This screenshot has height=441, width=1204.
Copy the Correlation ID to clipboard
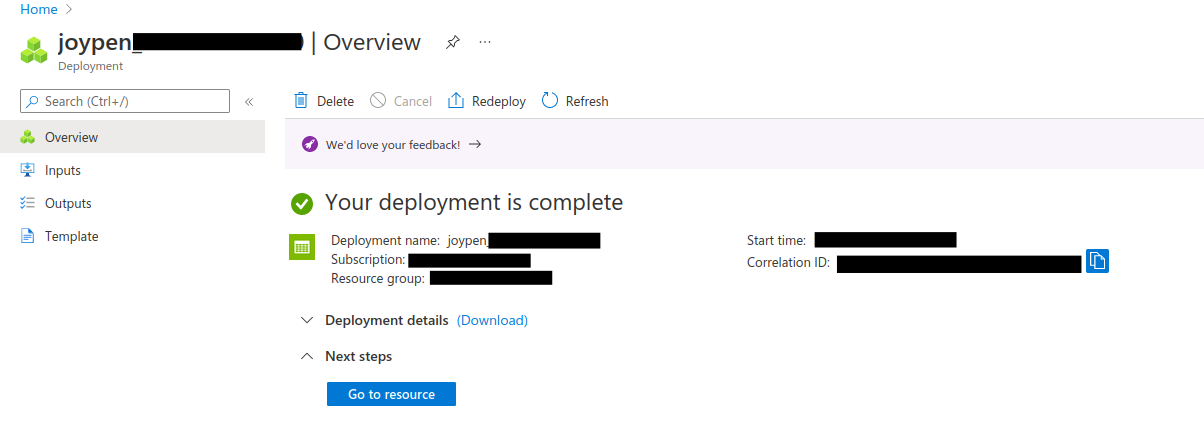1097,261
